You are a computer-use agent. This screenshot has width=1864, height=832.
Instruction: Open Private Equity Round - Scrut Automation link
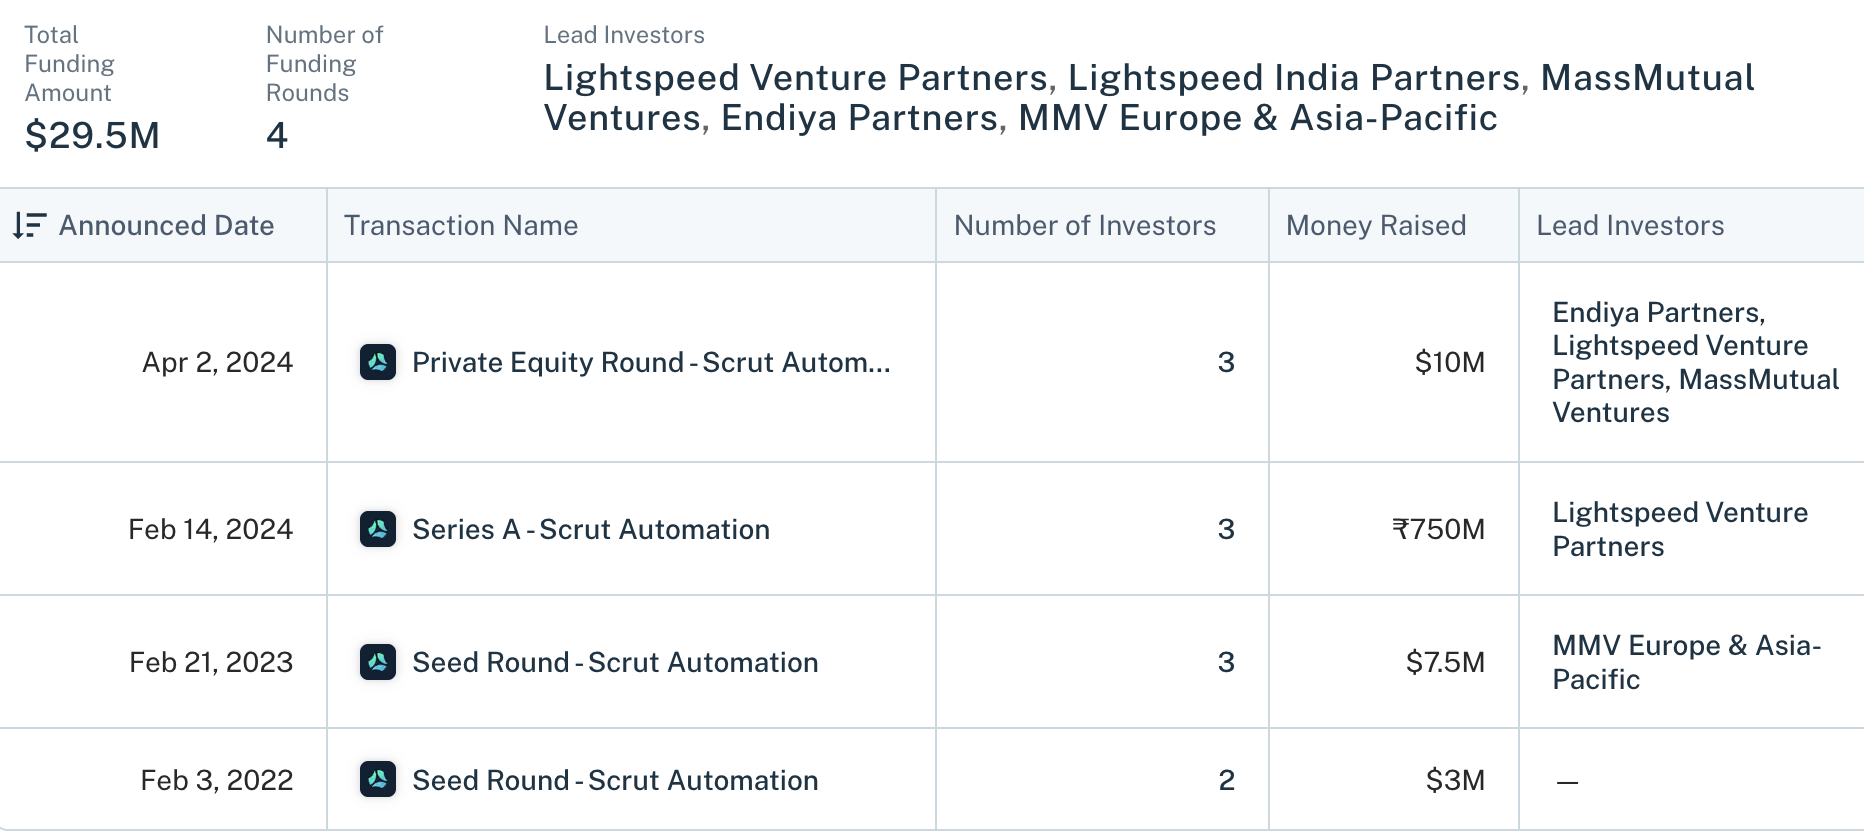click(x=651, y=362)
